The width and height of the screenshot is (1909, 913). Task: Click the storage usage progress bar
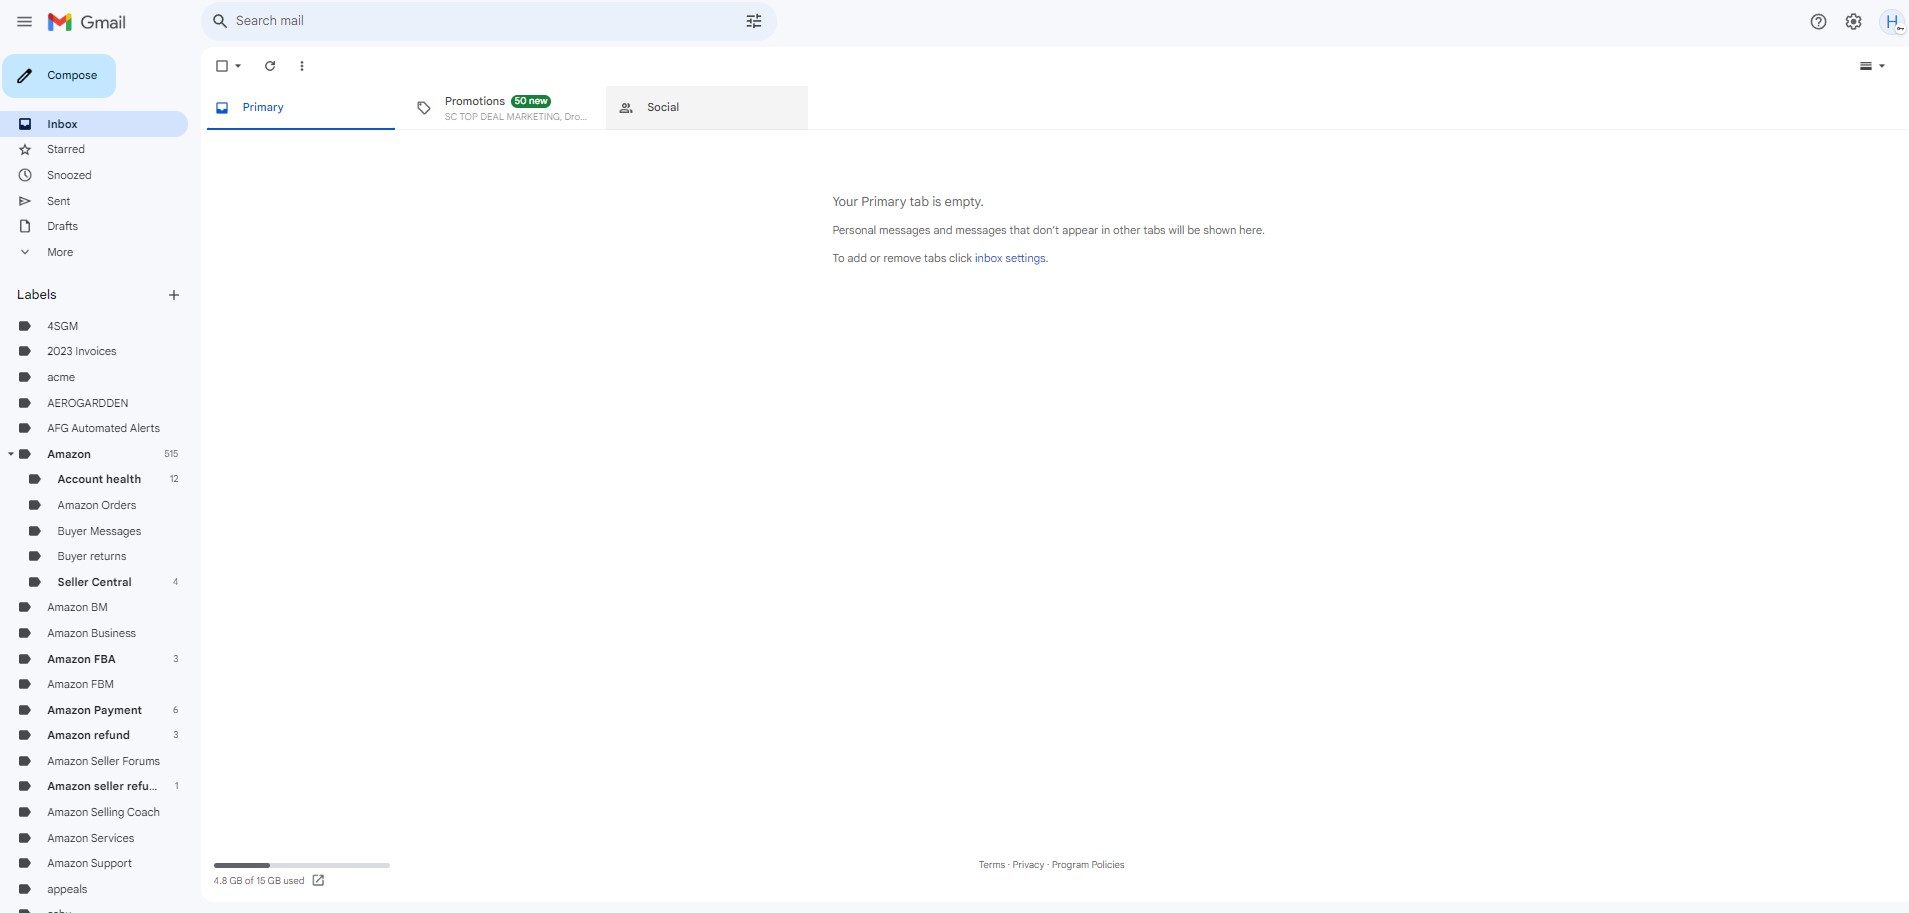pos(302,865)
